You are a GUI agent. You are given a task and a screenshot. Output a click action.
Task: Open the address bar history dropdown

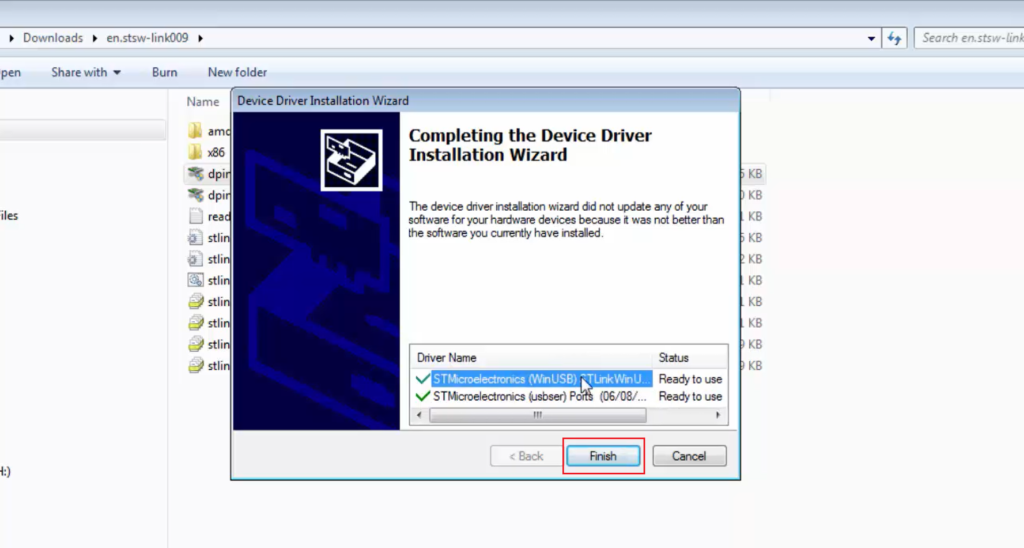click(871, 39)
